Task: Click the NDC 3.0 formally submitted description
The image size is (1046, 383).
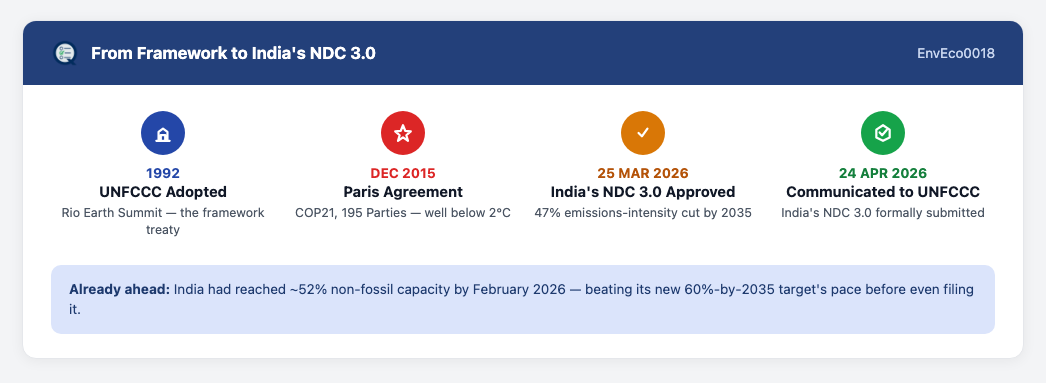Action: click(x=883, y=213)
